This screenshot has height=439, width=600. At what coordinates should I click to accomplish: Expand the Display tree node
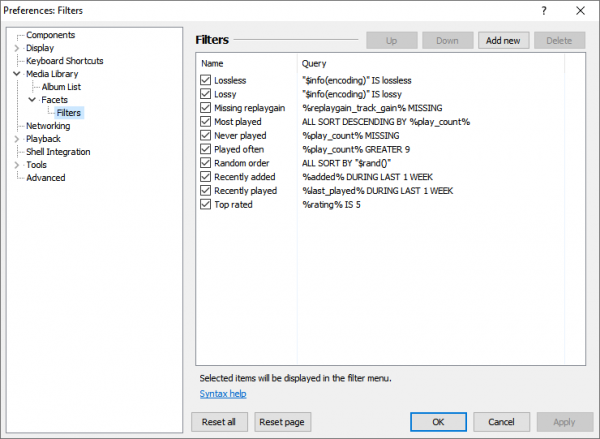pos(16,48)
